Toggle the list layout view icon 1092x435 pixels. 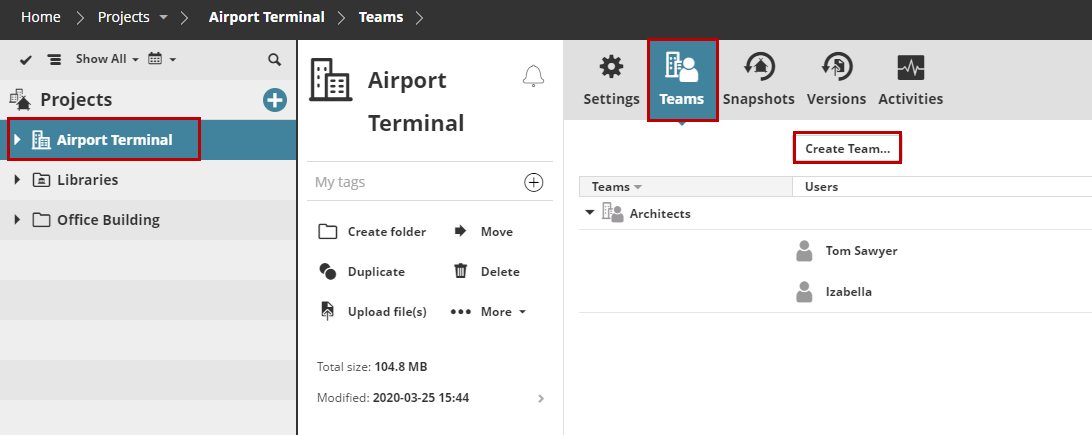pyautogui.click(x=54, y=60)
